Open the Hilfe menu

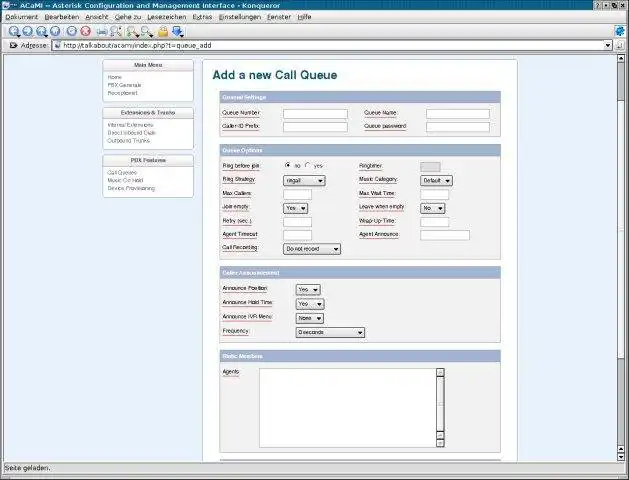pyautogui.click(x=304, y=17)
